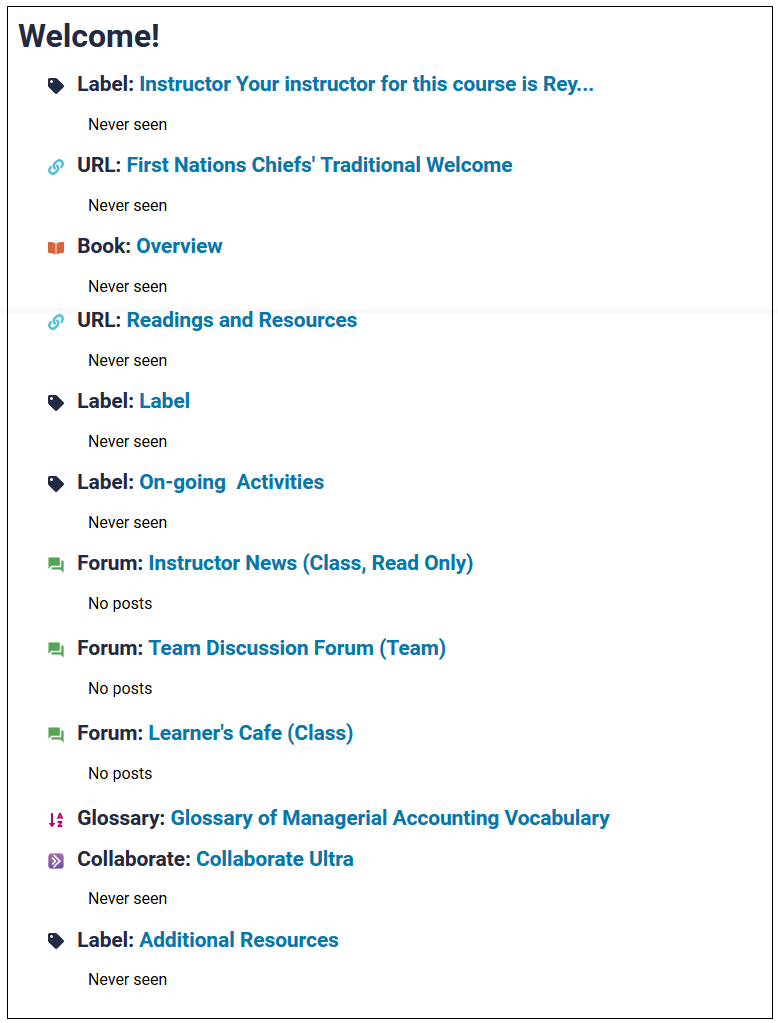
Task: Click the chain icon for Readings and Resources
Action: tap(56, 322)
